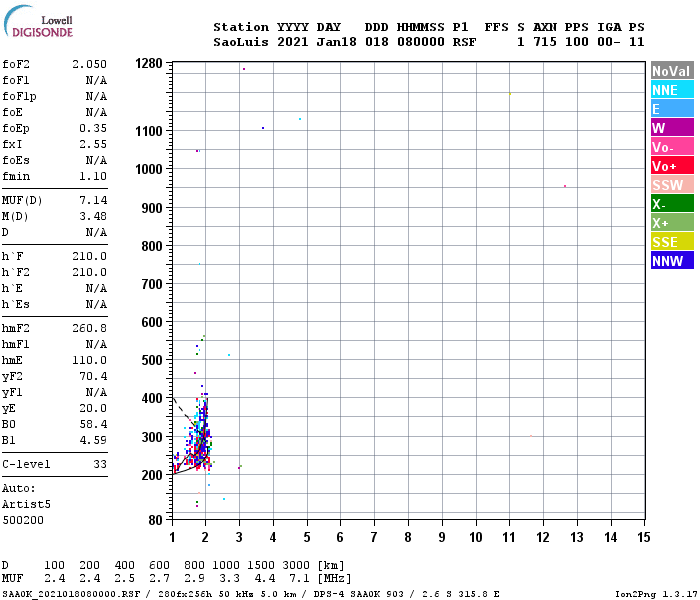
Task: Click the hmE value 110.0
Action: pyautogui.click(x=89, y=360)
